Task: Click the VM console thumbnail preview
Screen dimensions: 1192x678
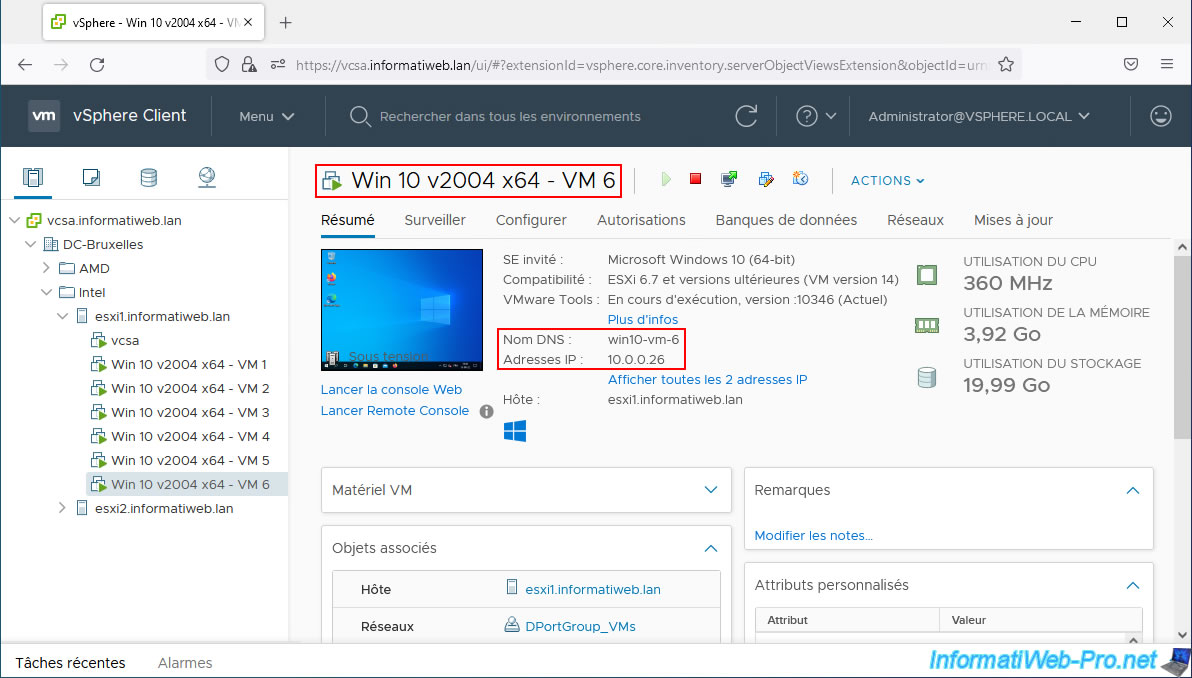Action: click(402, 310)
